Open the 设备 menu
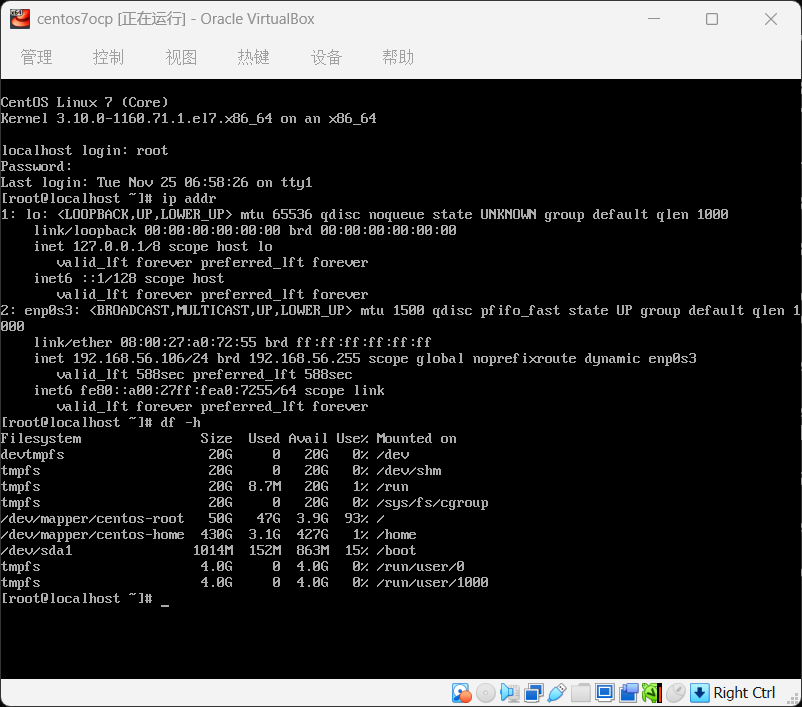 point(326,57)
